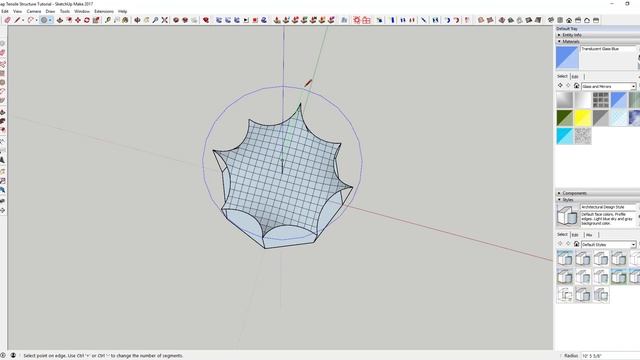Select the Rotate tool
Viewport: 640px width, 360px height.
(x=87, y=20)
